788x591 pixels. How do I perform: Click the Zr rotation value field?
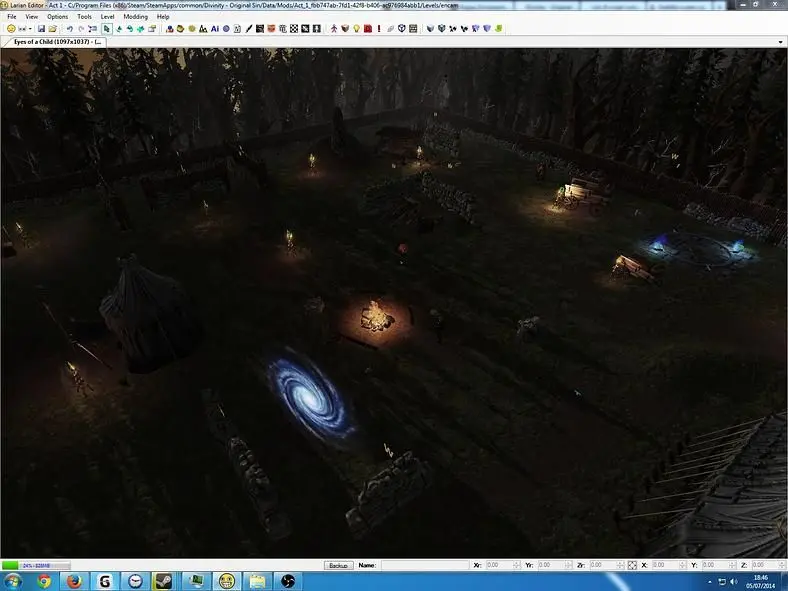[x=603, y=565]
